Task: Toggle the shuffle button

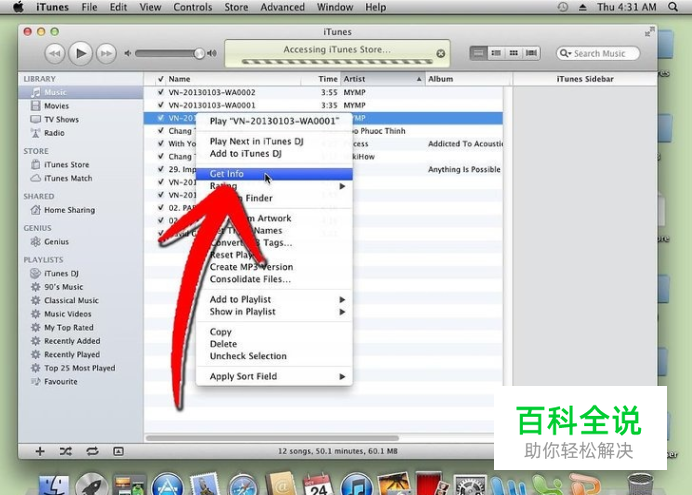Action: coord(66,451)
